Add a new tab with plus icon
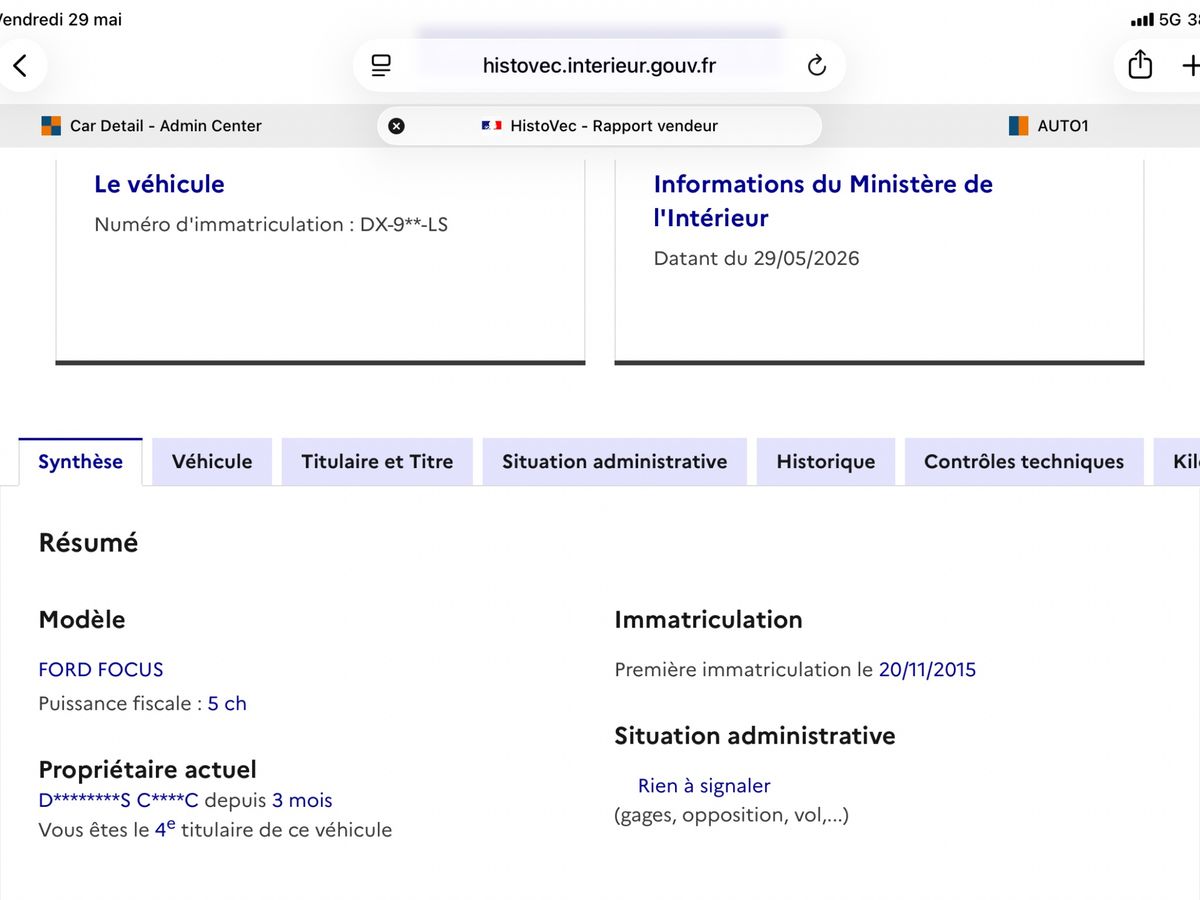This screenshot has width=1200, height=900. (1190, 66)
